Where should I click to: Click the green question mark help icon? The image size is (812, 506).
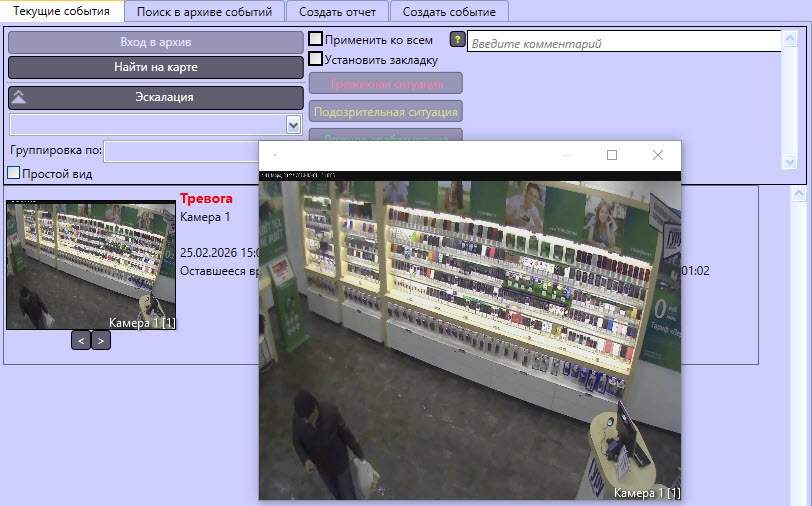coord(458,39)
